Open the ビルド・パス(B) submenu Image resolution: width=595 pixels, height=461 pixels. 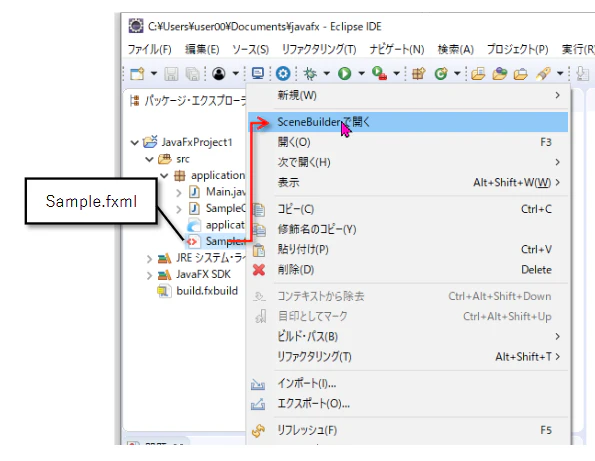pyautogui.click(x=408, y=337)
